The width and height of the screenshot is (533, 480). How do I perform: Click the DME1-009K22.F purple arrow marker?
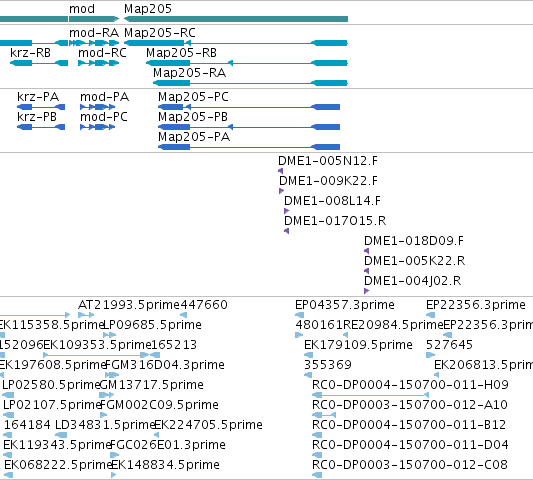pos(281,191)
